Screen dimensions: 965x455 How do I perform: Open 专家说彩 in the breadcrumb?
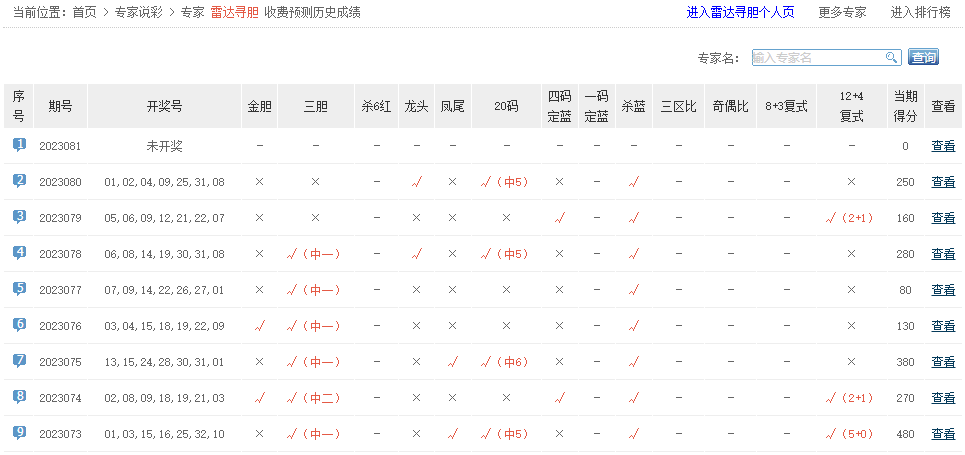coord(139,13)
